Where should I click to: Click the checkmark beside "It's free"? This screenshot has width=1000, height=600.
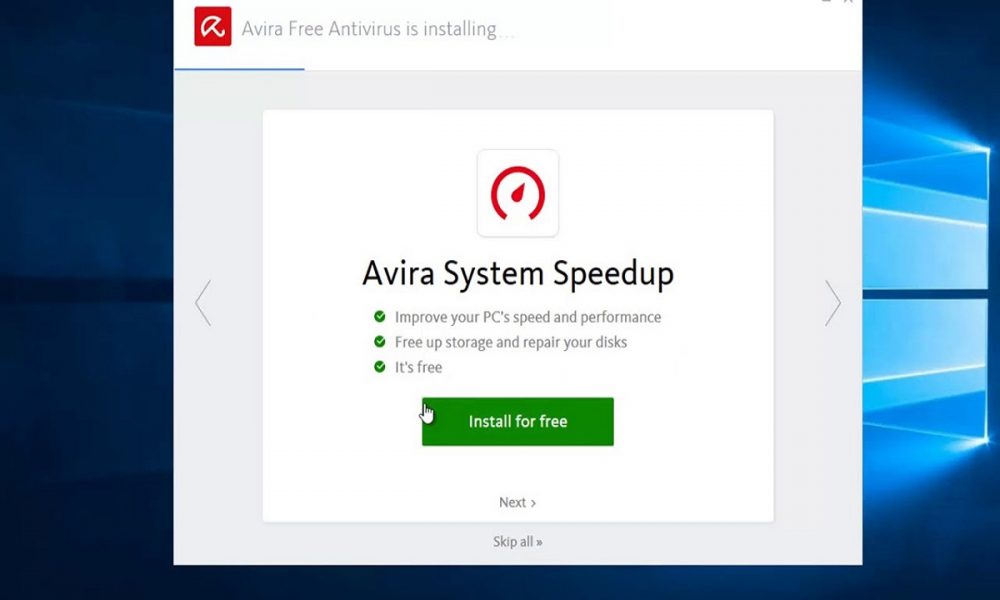coord(381,367)
